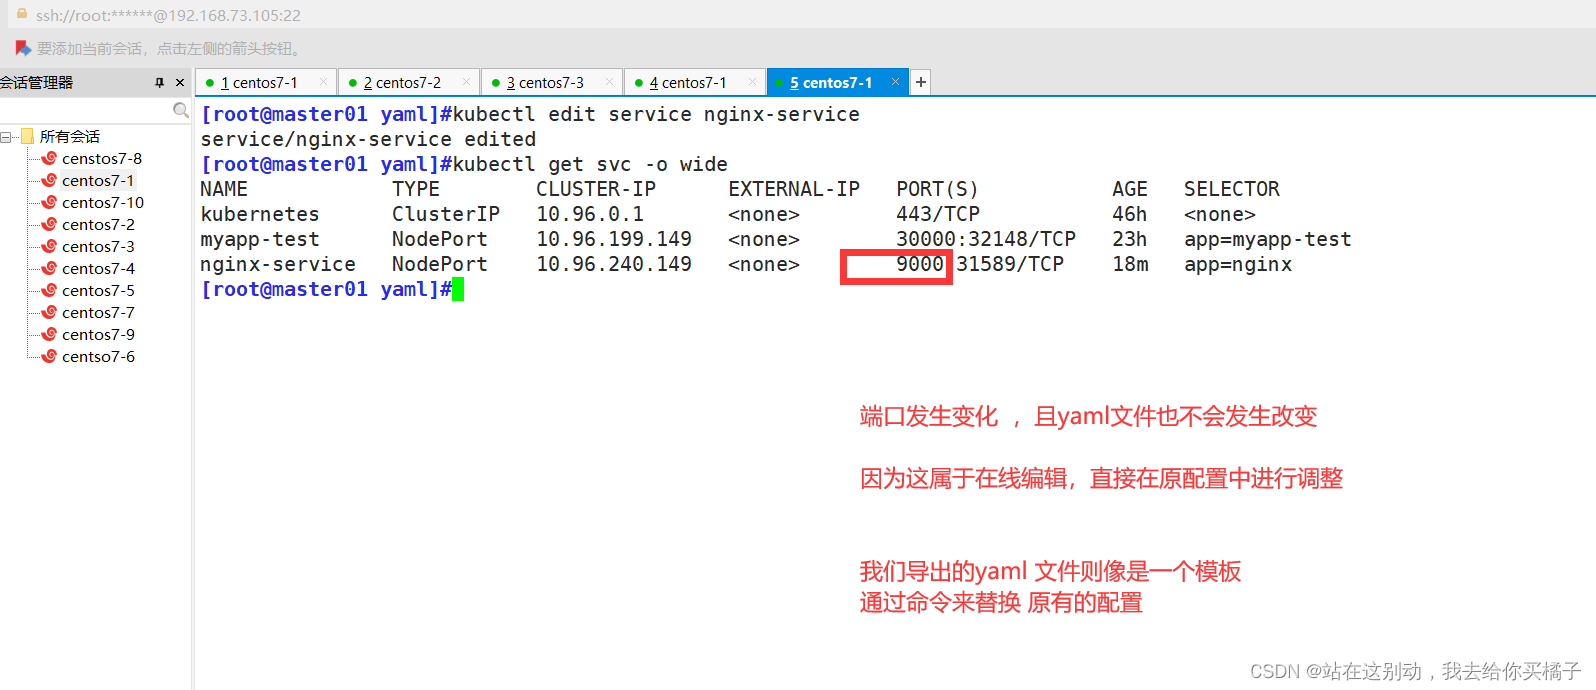
Task: Open session centso7-6 in the tree
Action: click(98, 357)
